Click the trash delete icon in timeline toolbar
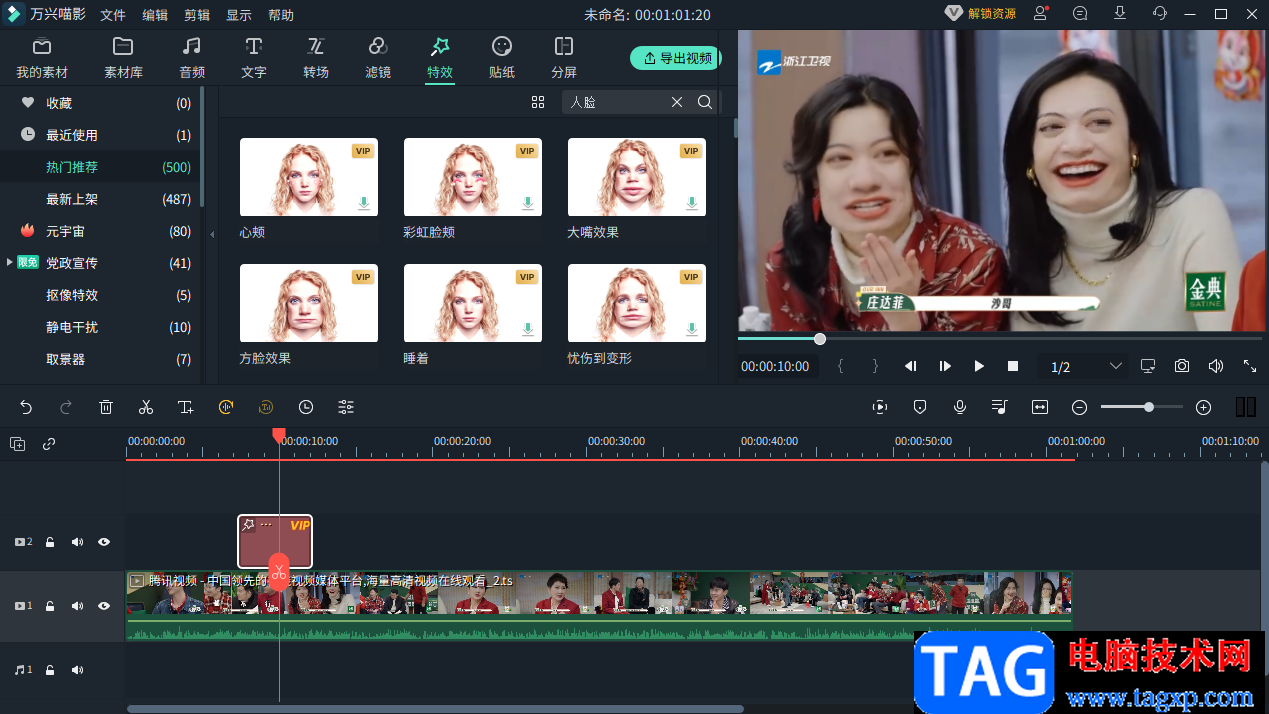The width and height of the screenshot is (1269, 714). tap(106, 407)
